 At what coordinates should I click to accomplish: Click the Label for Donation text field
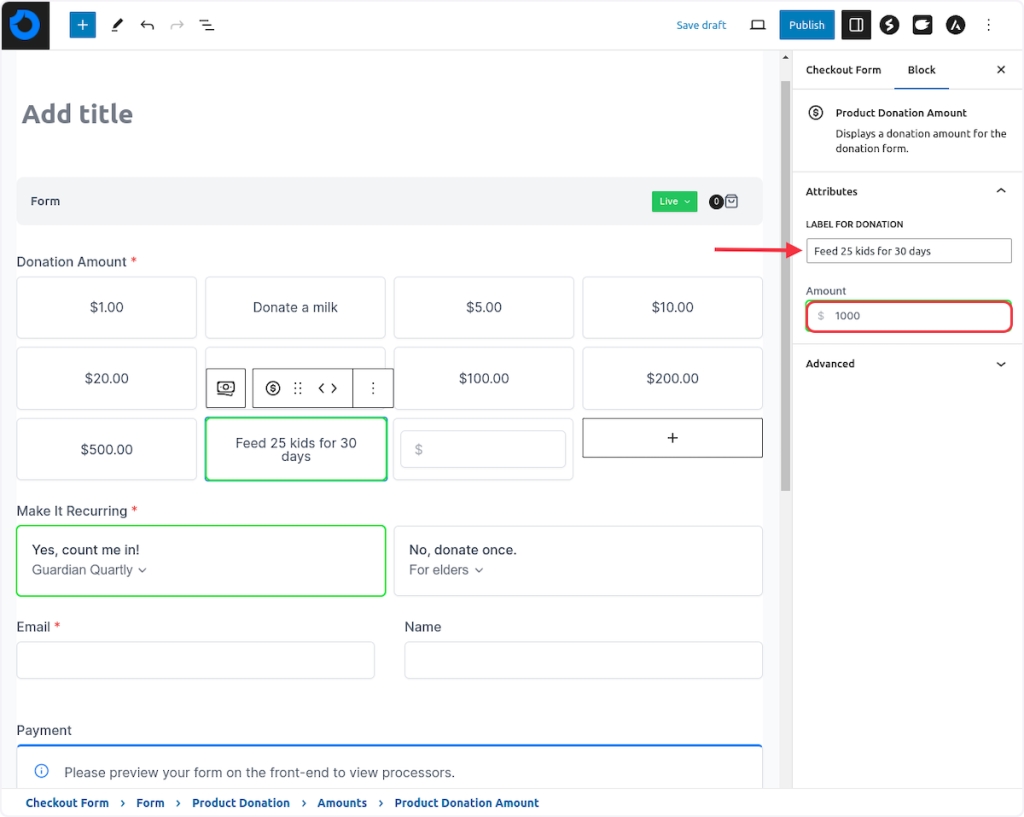908,251
